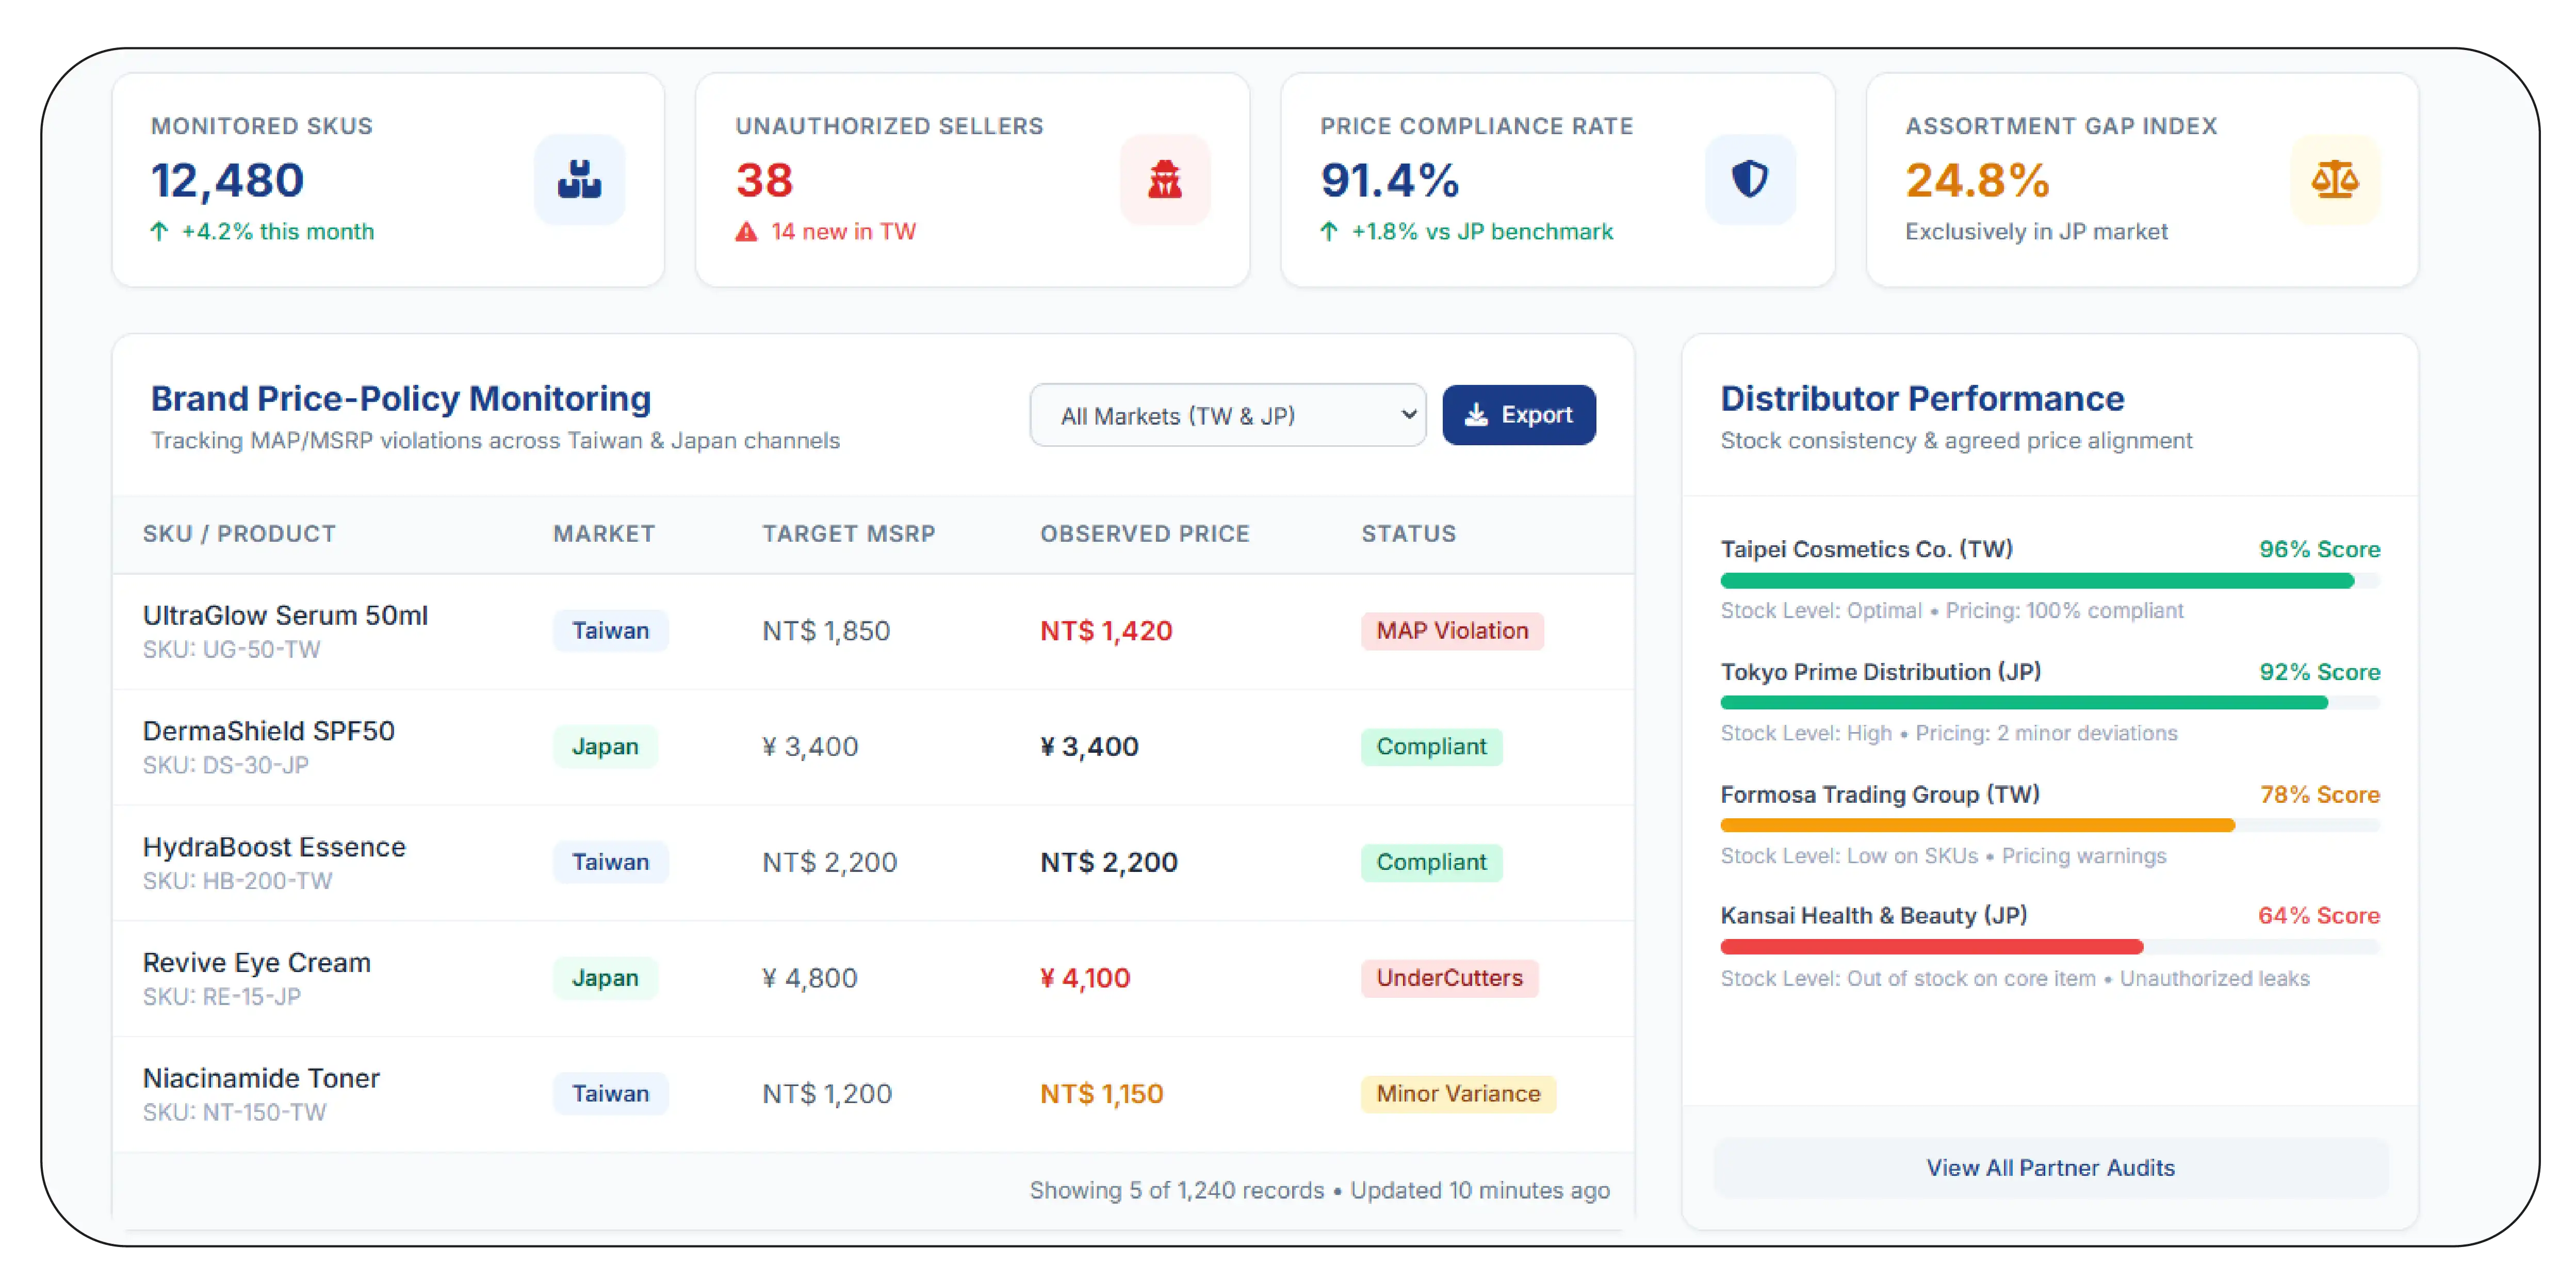Click the Price Compliance shield icon
This screenshot has width=2576, height=1279.
pos(1749,180)
